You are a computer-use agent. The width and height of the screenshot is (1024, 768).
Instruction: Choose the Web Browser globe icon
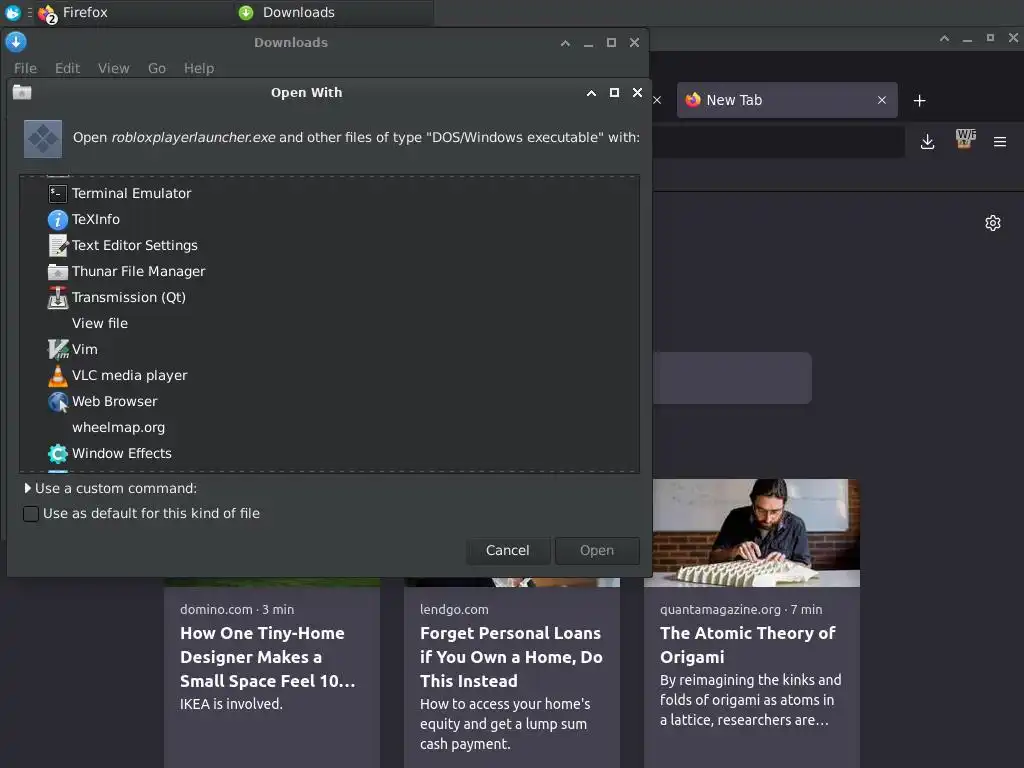(x=57, y=402)
